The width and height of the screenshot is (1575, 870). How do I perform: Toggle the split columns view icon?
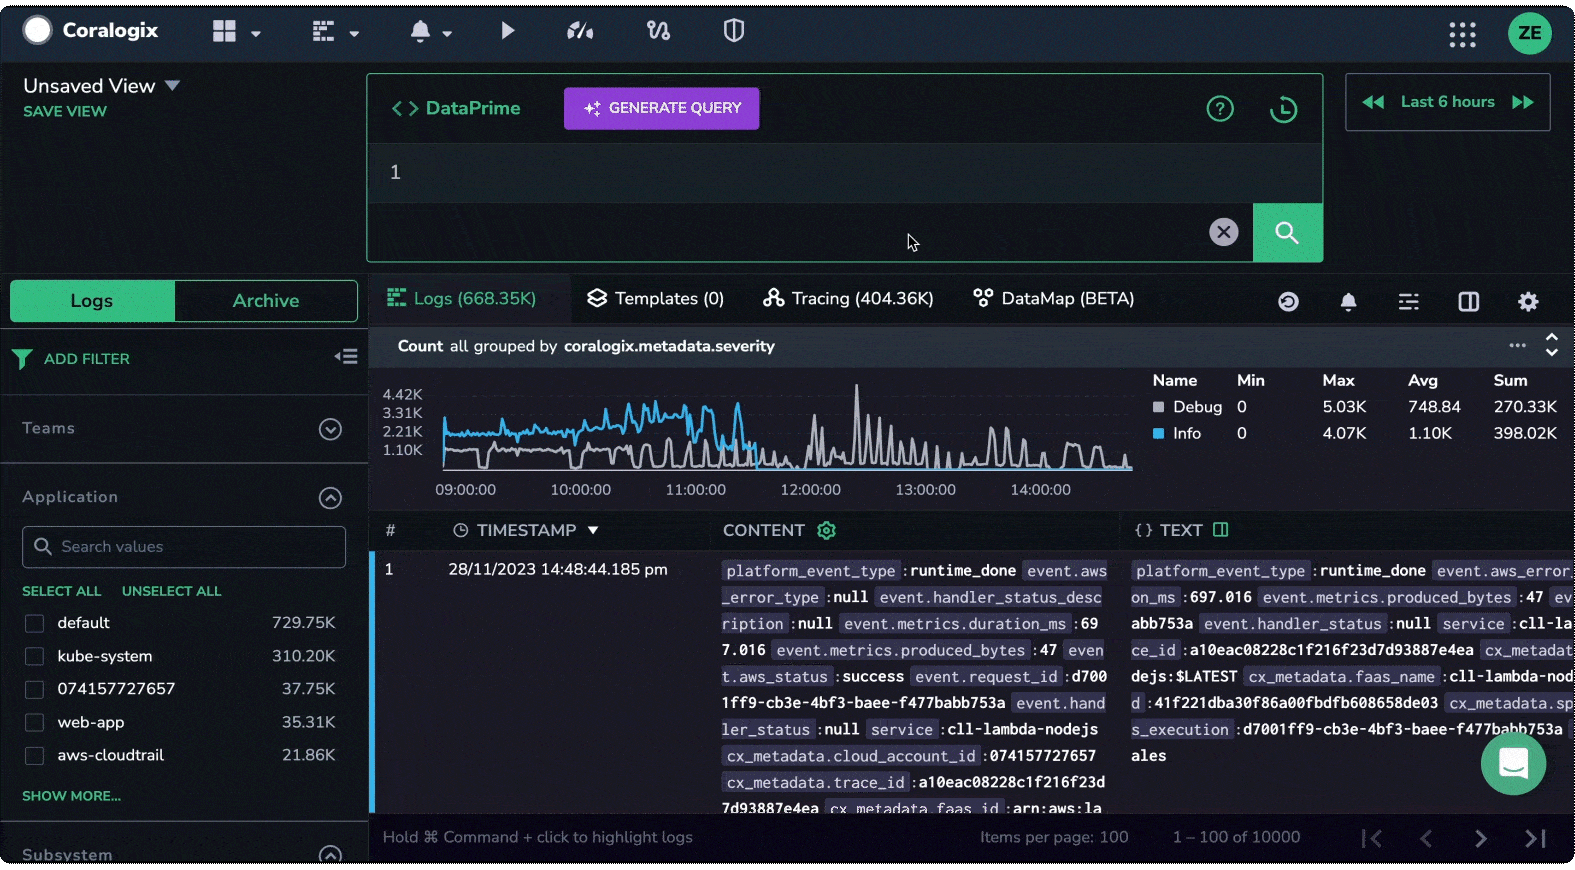point(1468,301)
